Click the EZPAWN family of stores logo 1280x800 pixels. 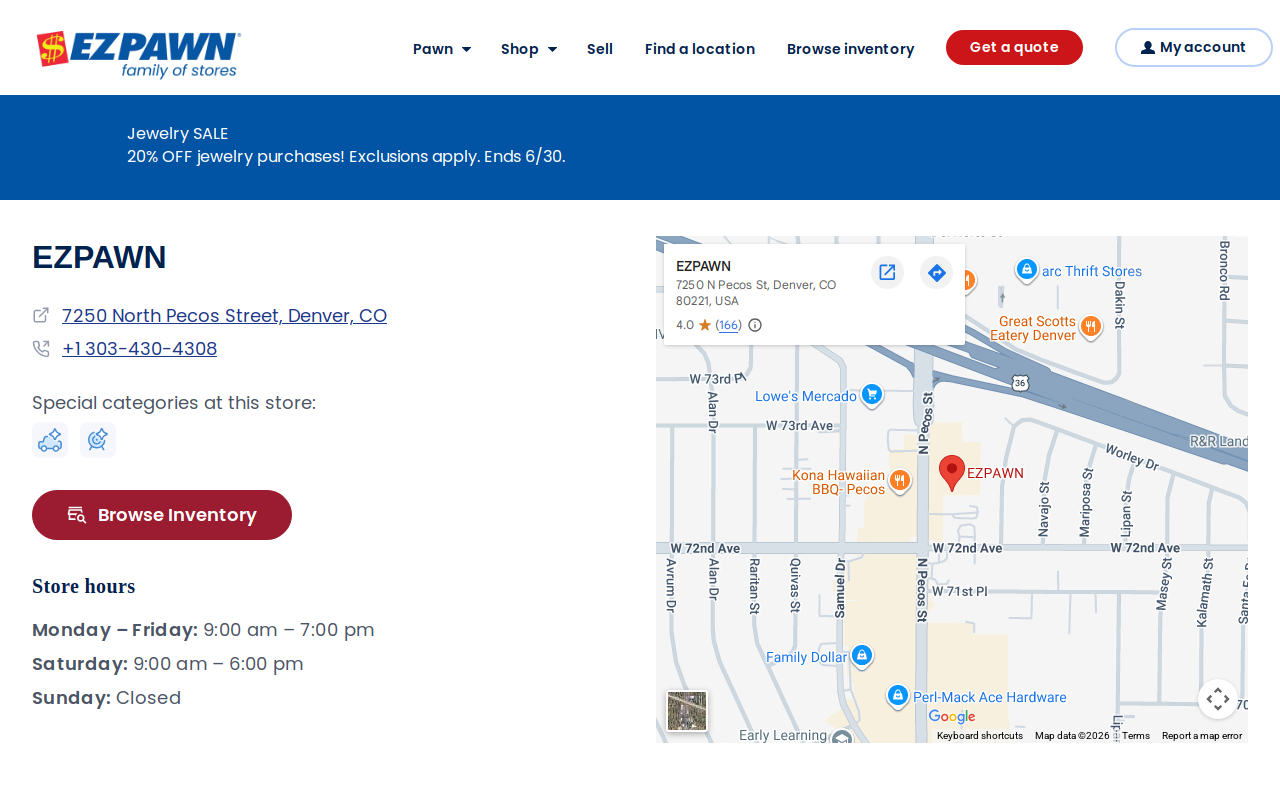tap(138, 54)
